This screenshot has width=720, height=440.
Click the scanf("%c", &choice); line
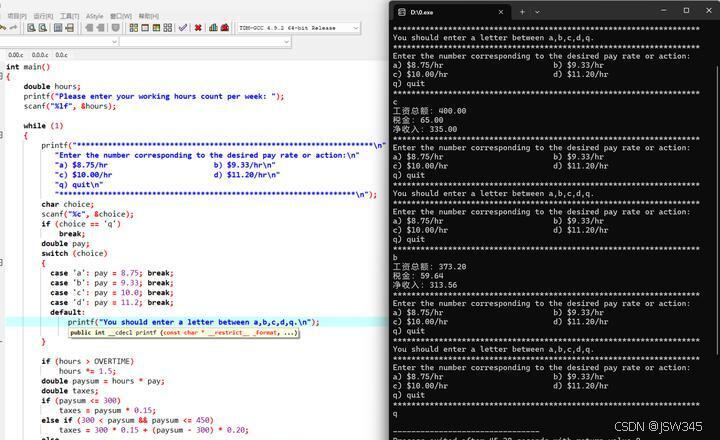[x=88, y=214]
